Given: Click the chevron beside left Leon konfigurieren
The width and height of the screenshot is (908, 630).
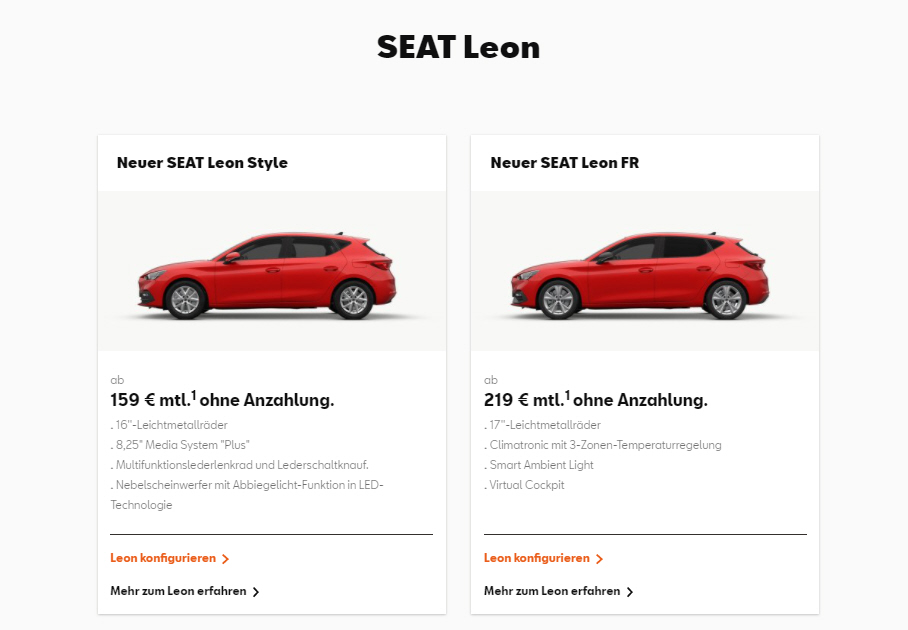Looking at the screenshot, I should (225, 559).
